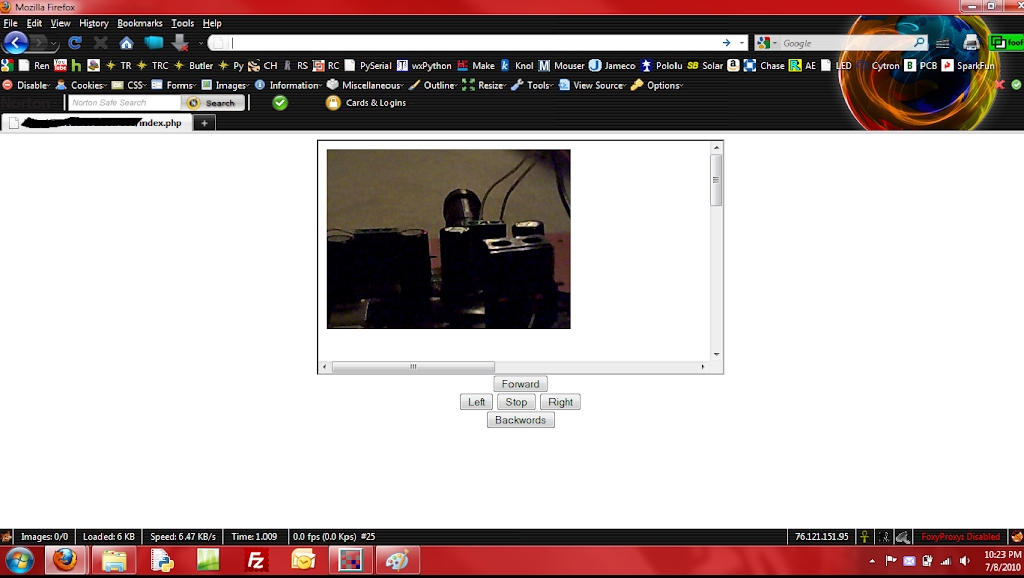
Task: Click the green h bookmark icon
Action: coord(76,65)
